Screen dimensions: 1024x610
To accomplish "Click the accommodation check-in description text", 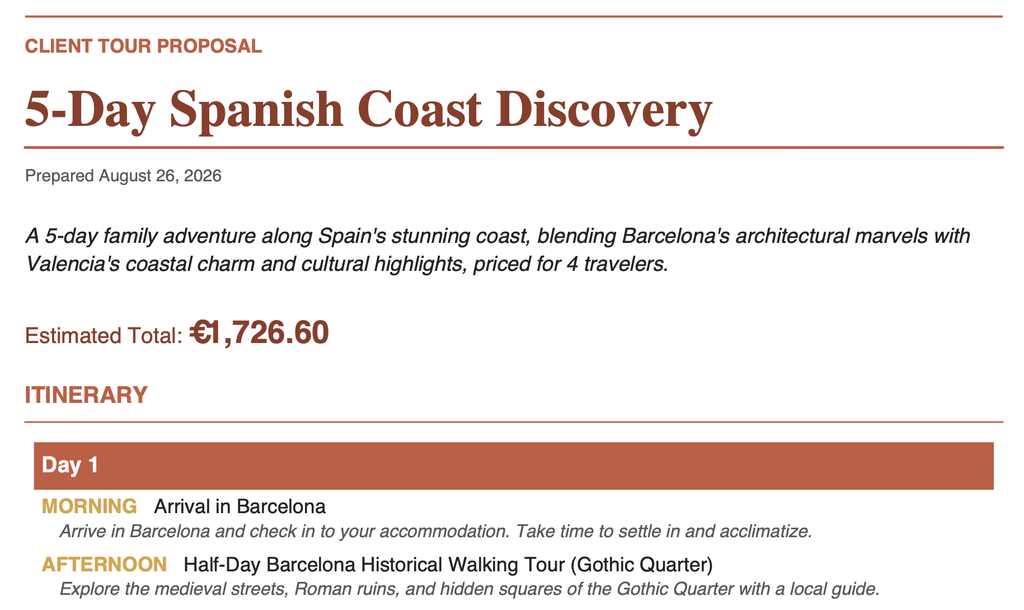I will click(436, 531).
